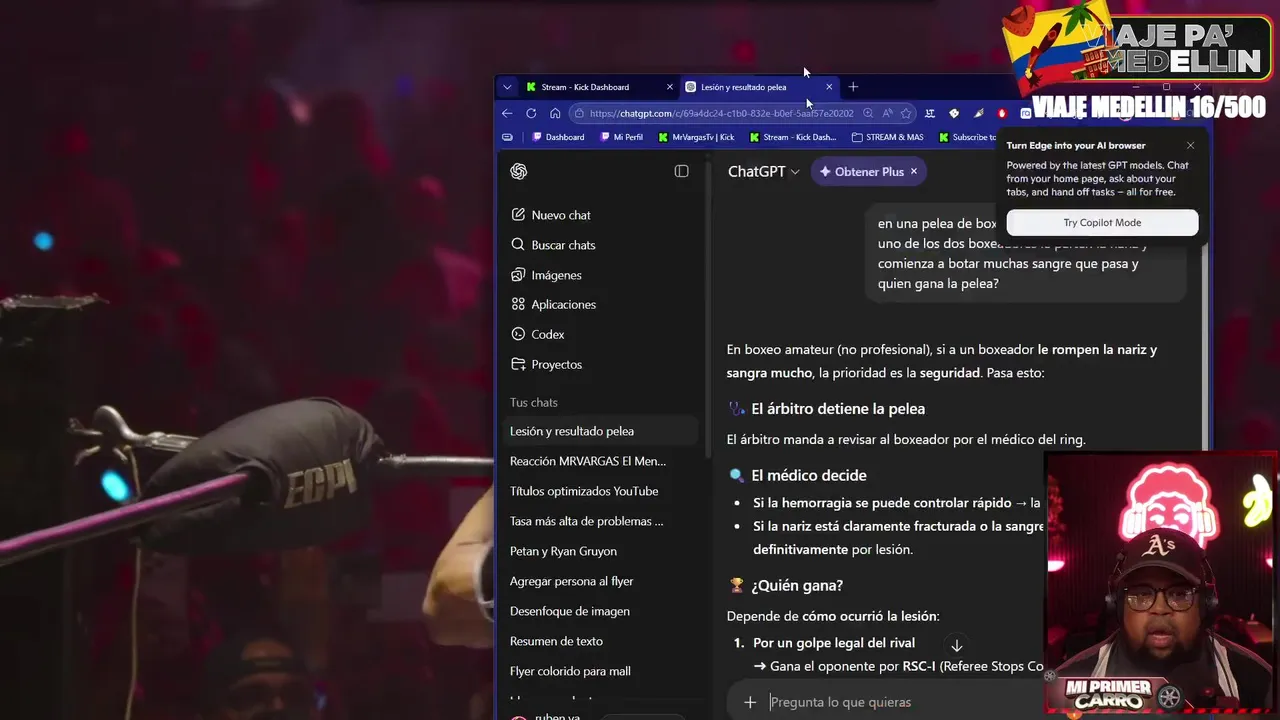Open Mi Perfil bookmark
This screenshot has height=720, width=1280.
tap(621, 137)
